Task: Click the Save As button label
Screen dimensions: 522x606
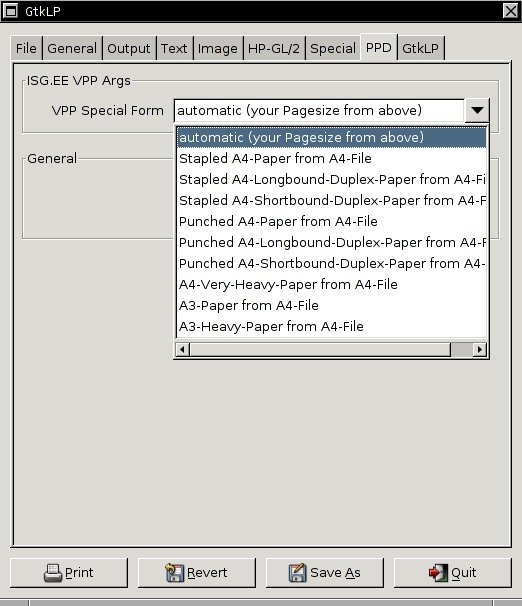Action: click(335, 572)
